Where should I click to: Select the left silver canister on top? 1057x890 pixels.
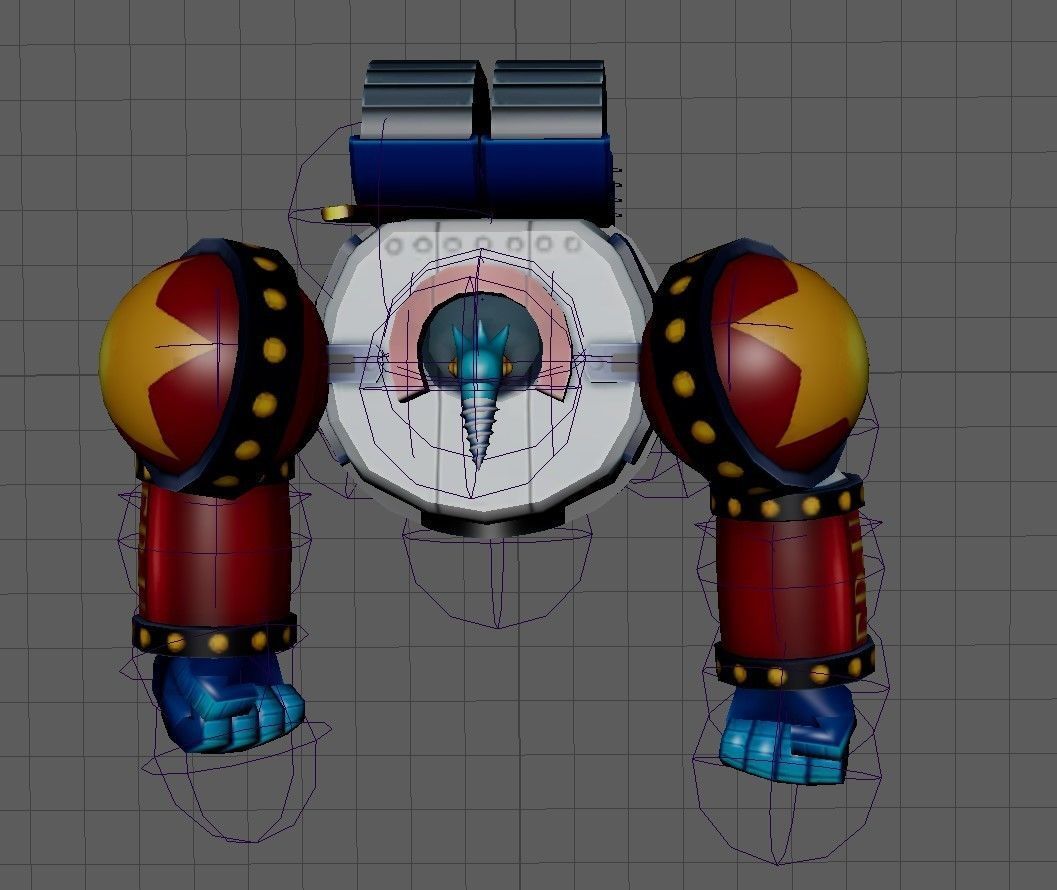coord(423,98)
